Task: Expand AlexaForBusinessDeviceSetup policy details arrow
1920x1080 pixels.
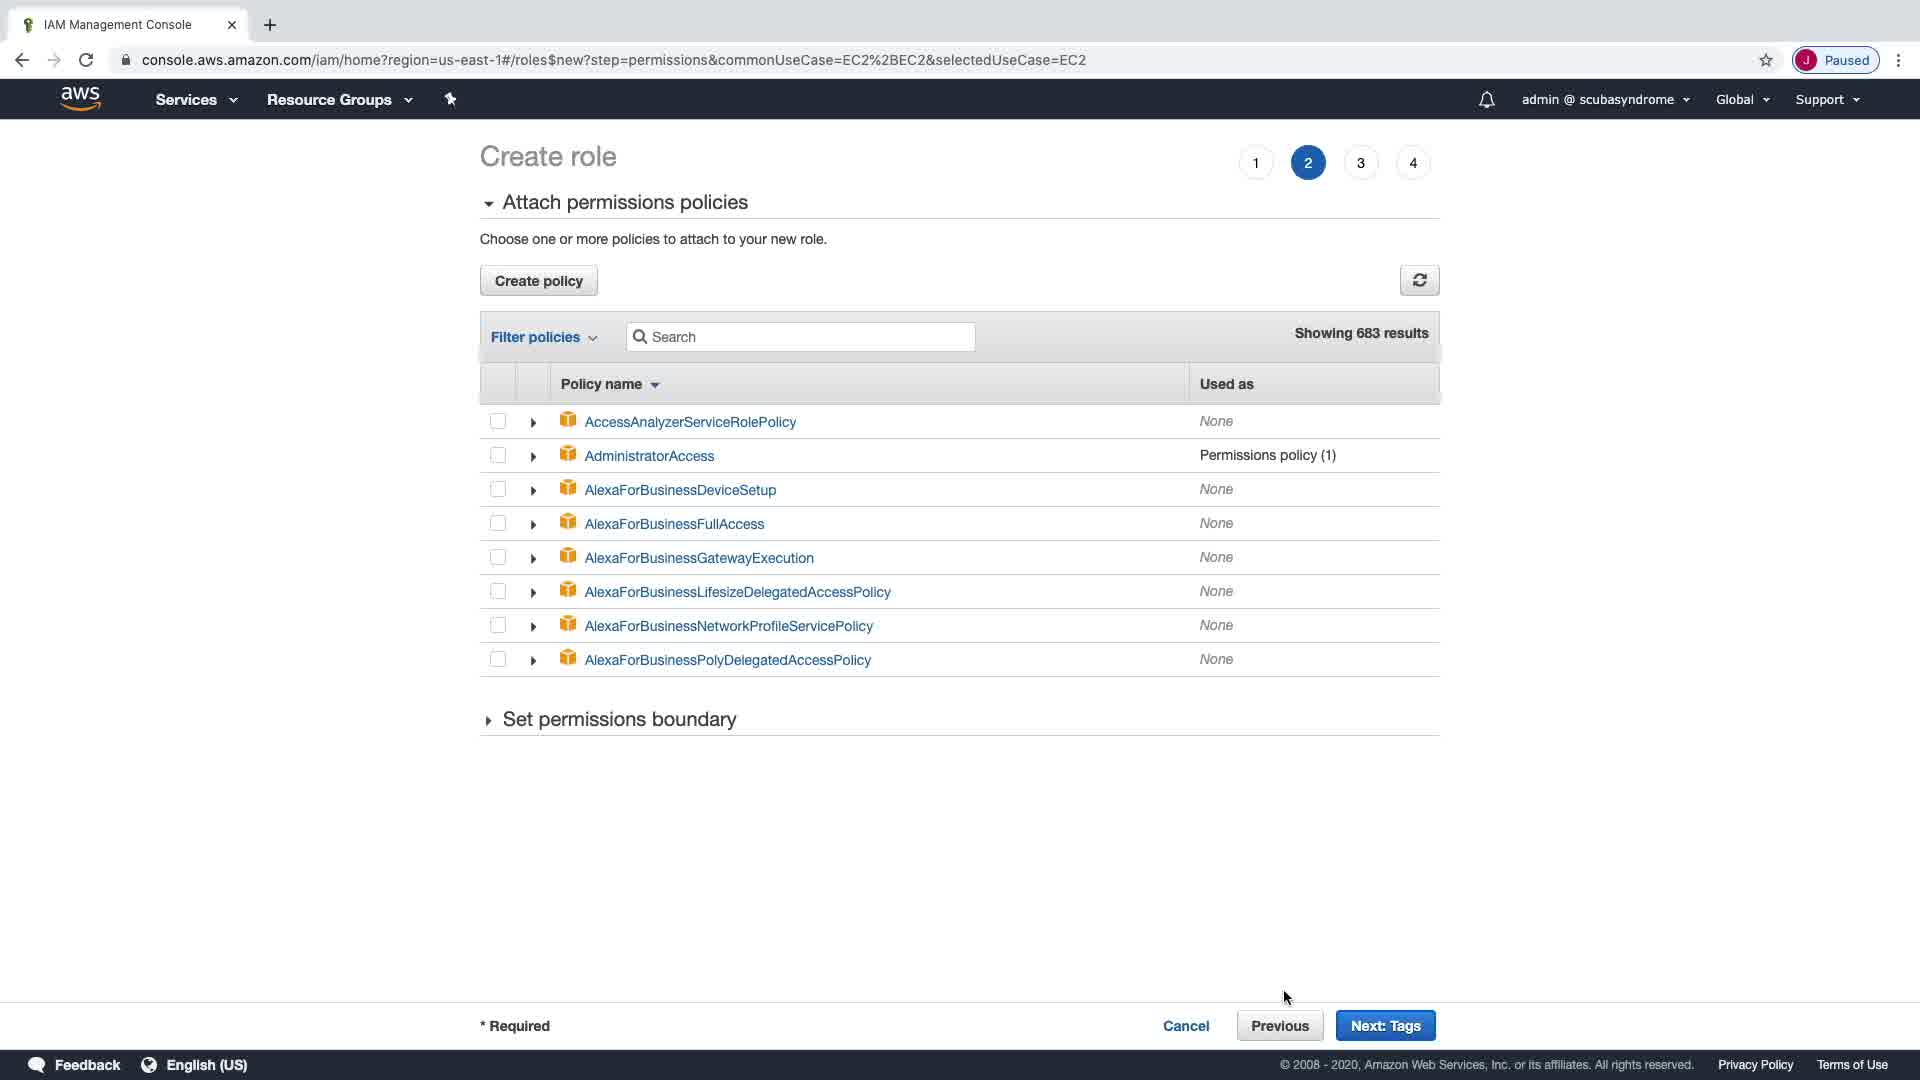Action: (x=533, y=490)
